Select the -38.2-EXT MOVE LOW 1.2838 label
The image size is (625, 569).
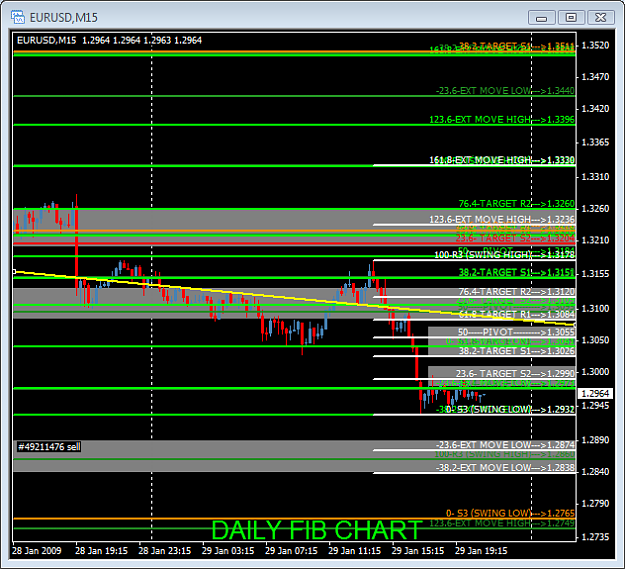505,468
